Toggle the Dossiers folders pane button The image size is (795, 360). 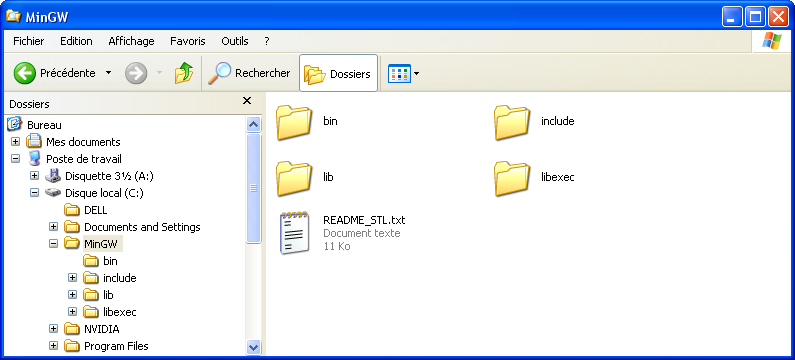[x=338, y=74]
